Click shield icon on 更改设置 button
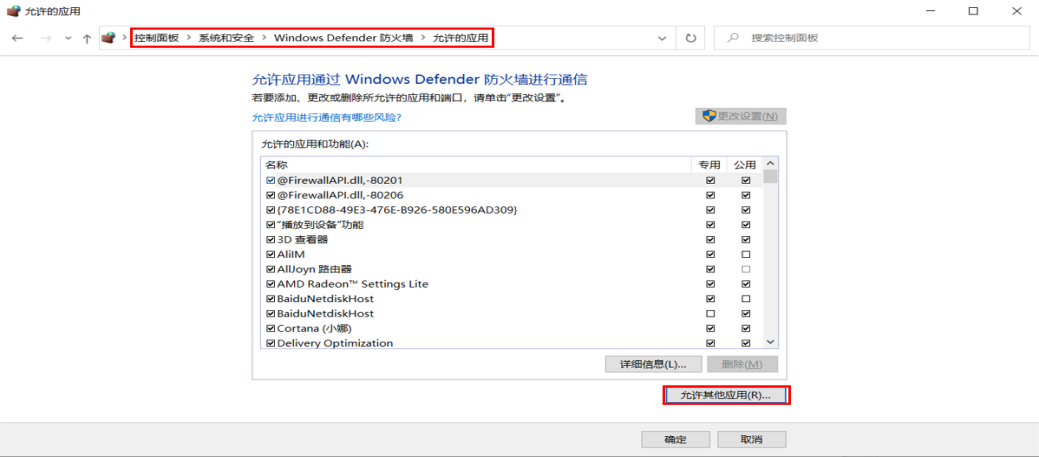Screen dimensions: 1039x457 tap(709, 116)
